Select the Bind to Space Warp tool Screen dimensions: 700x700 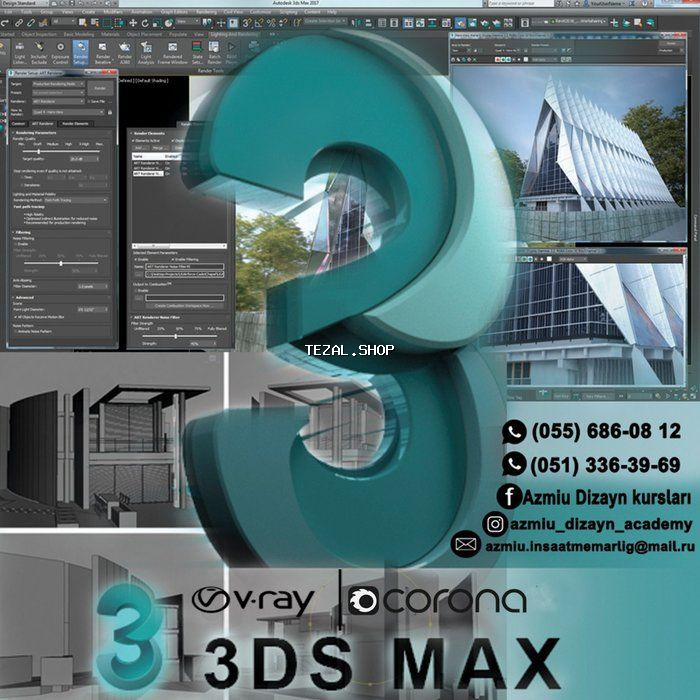click(x=43, y=22)
